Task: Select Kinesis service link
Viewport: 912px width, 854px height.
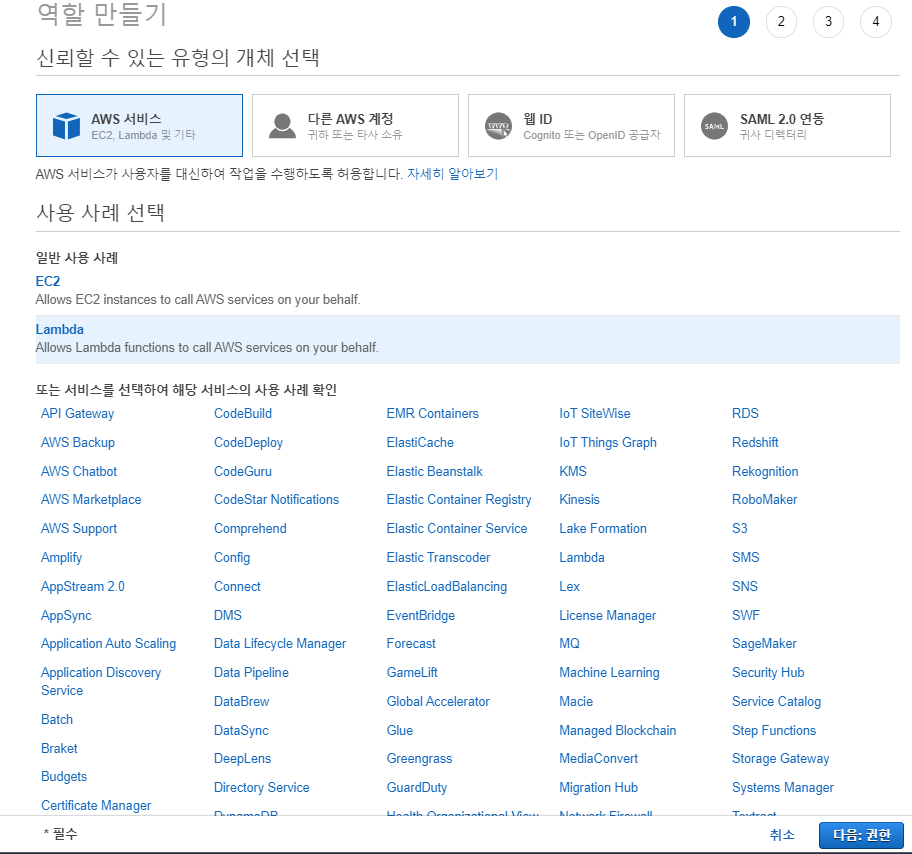Action: tap(579, 500)
